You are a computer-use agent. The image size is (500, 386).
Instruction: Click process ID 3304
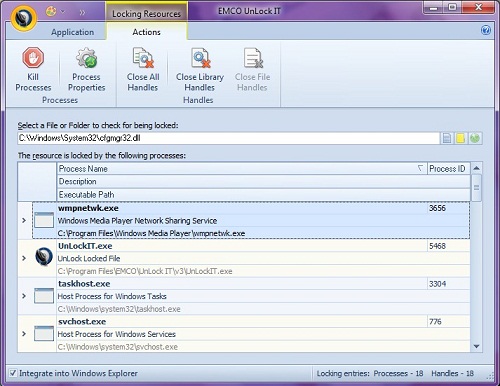(437, 284)
